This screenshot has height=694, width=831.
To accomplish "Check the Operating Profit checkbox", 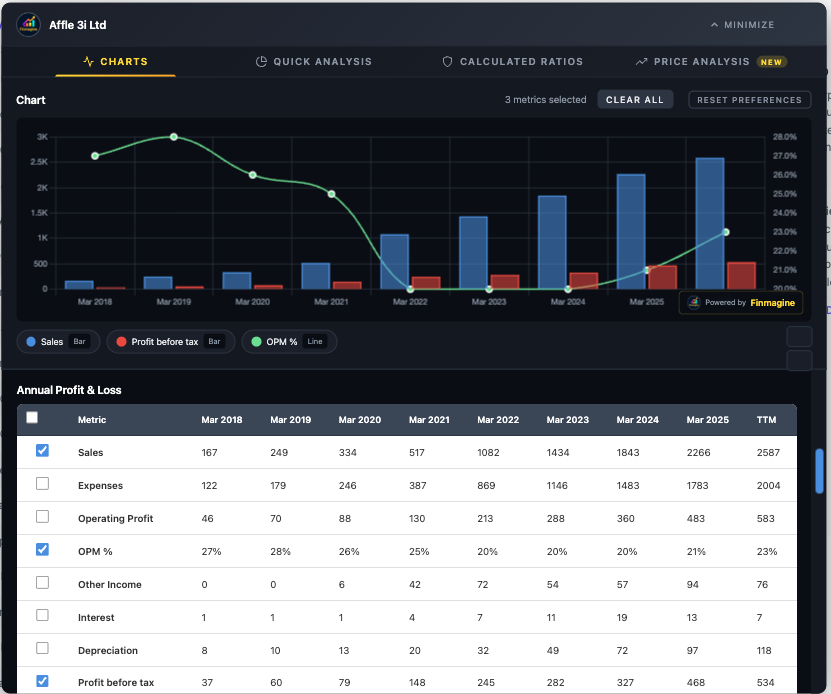I will pyautogui.click(x=42, y=517).
